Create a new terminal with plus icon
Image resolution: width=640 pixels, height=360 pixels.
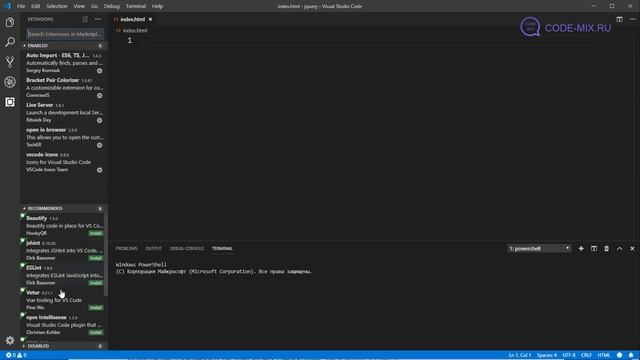[x=581, y=249]
